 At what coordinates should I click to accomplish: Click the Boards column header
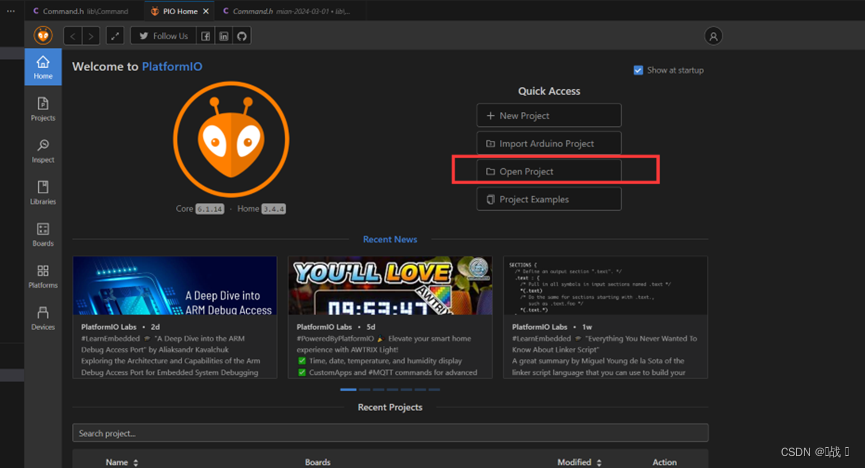click(318, 462)
